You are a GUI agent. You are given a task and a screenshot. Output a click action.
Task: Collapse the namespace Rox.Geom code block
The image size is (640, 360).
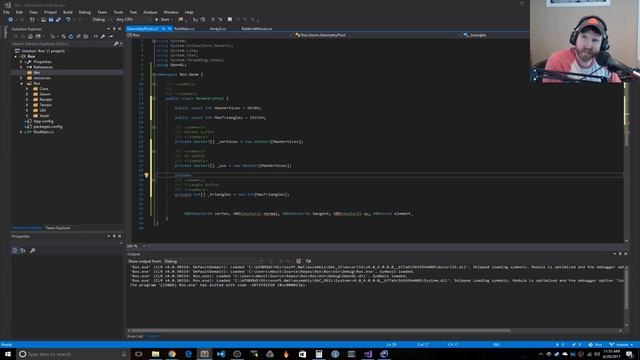(x=154, y=75)
